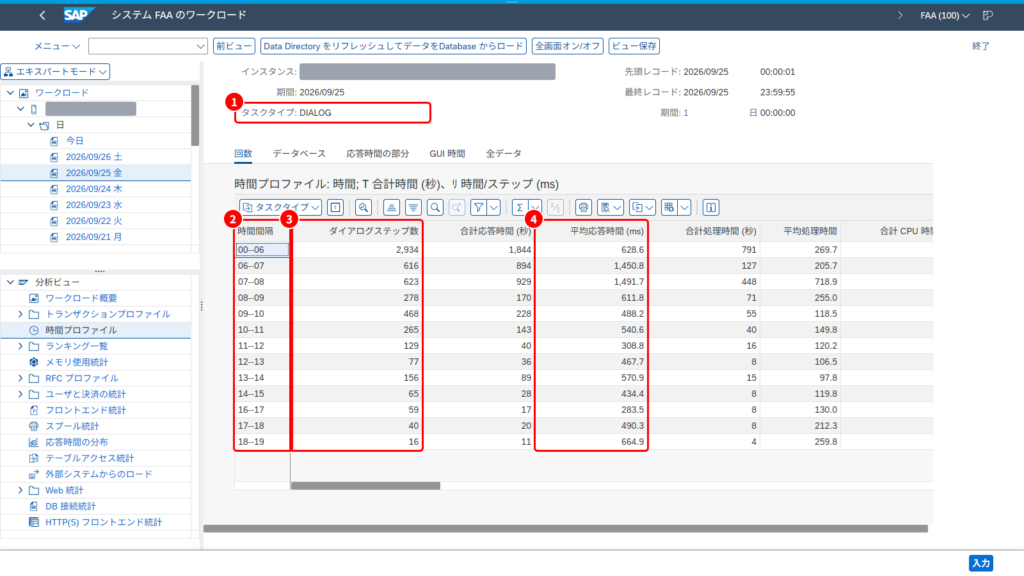Select ワークロード概要 in analysis views
This screenshot has height=576, width=1024.
click(81, 298)
